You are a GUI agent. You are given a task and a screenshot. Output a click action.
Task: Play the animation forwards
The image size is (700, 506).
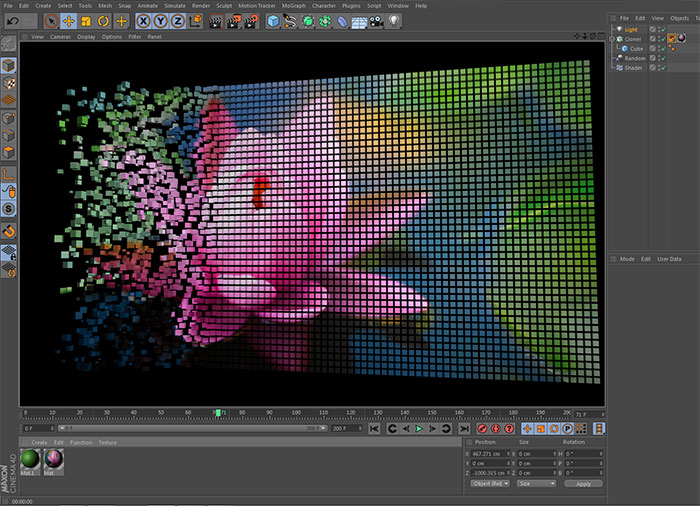[419, 429]
